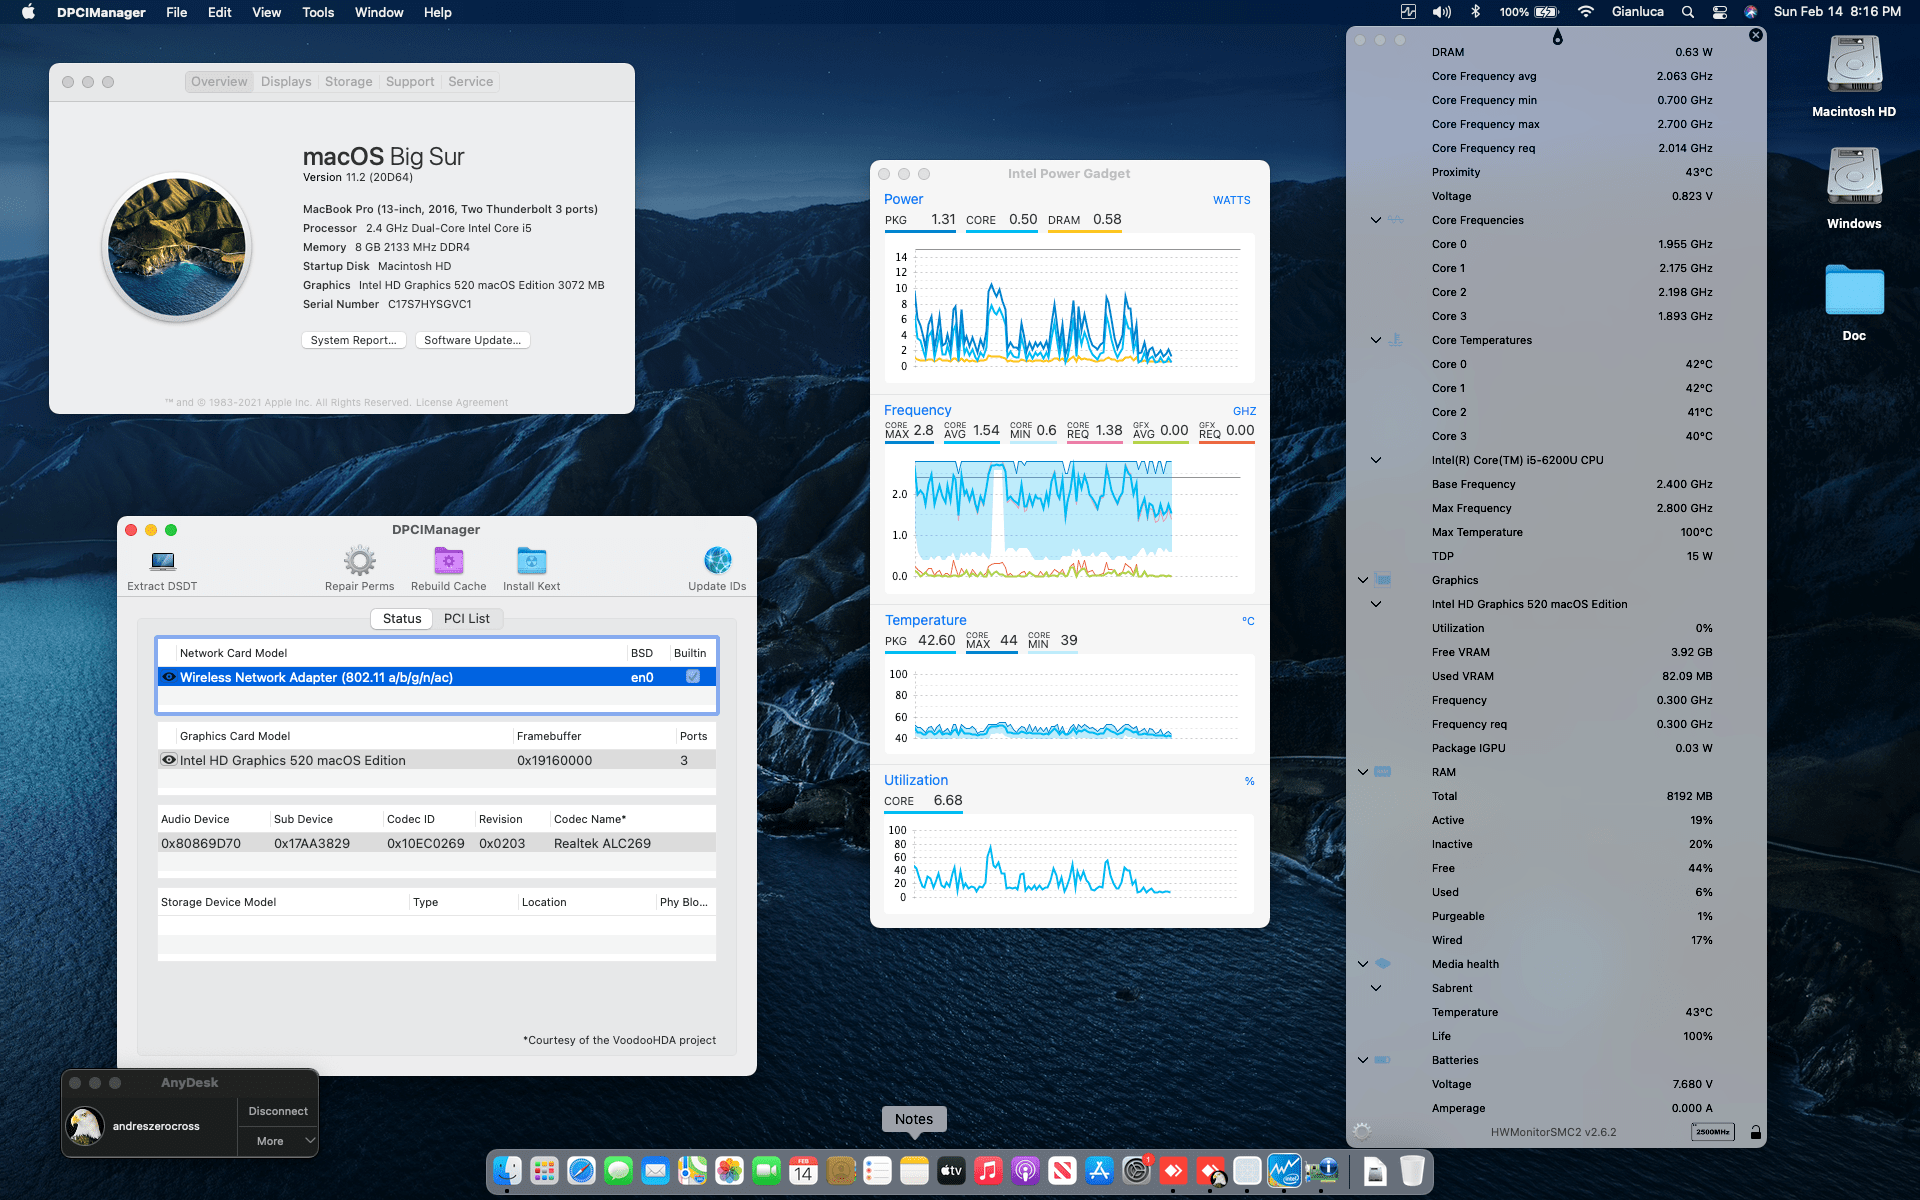Click Rebuild Cache icon in DPCIManager
Viewport: 1920px width, 1200px height.
click(449, 561)
